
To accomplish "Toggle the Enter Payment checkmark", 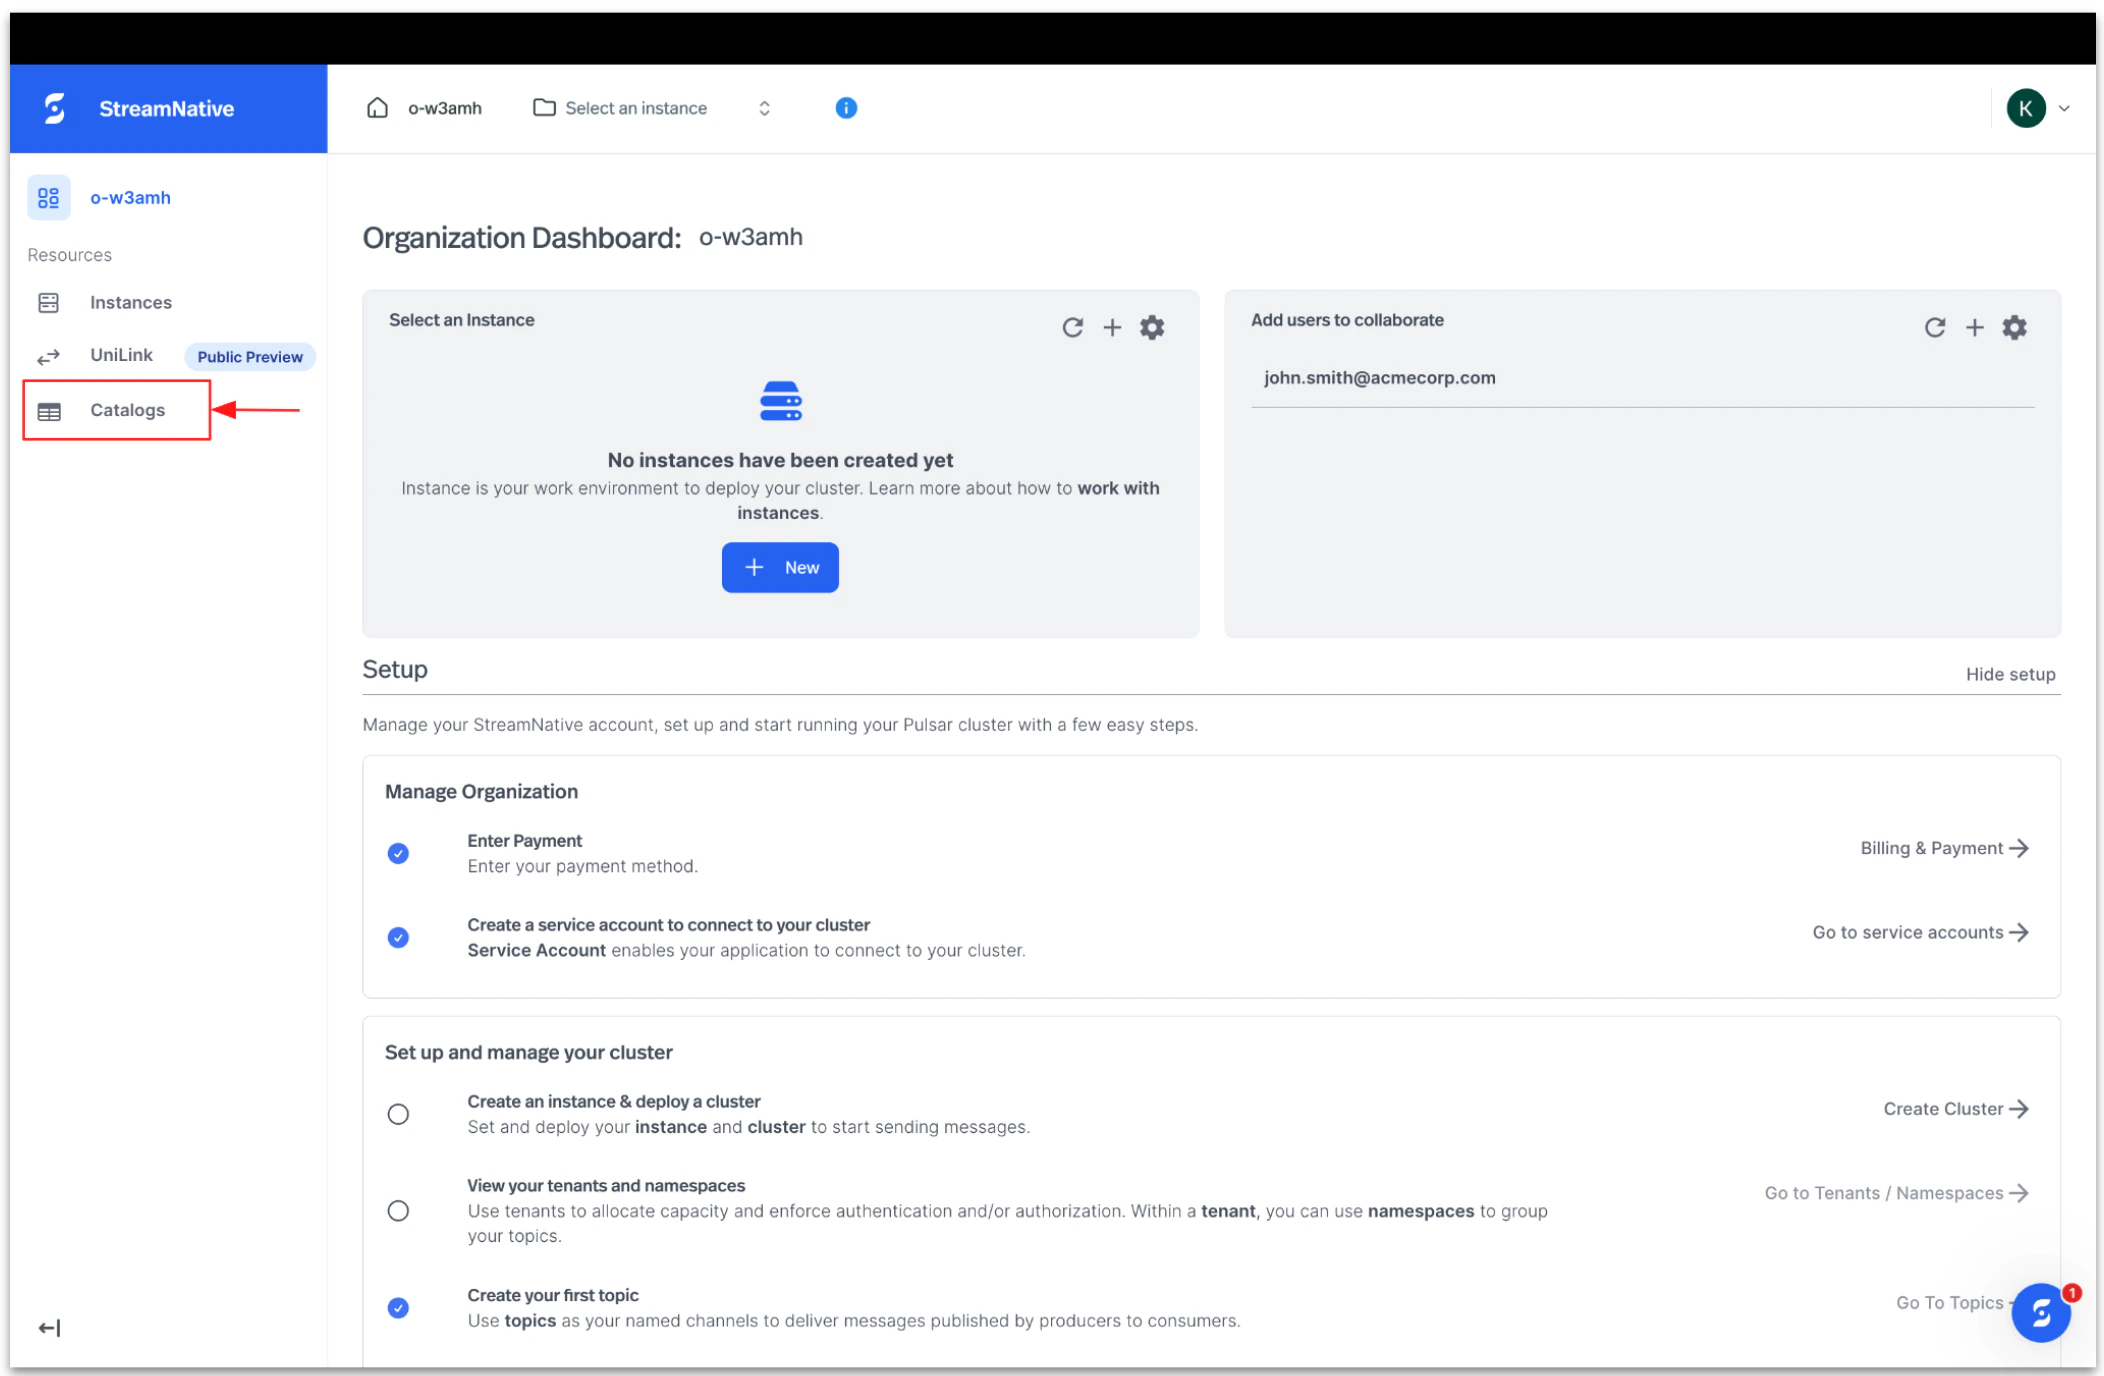I will (x=398, y=853).
